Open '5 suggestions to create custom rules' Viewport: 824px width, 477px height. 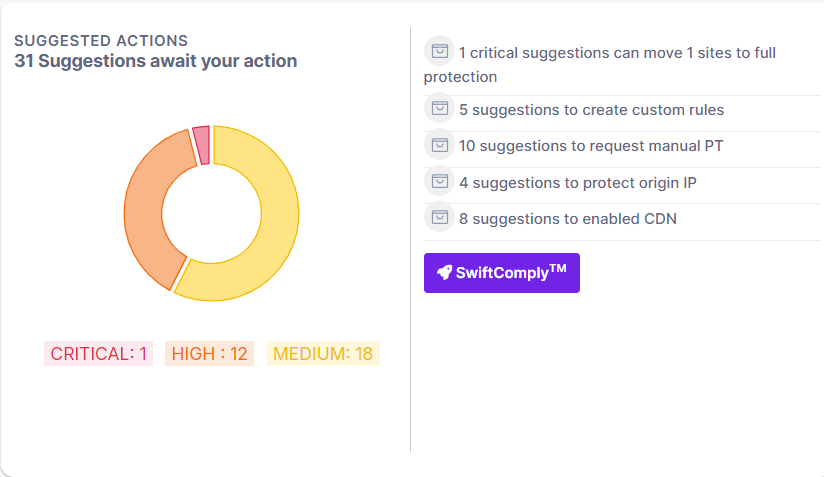[x=591, y=110]
